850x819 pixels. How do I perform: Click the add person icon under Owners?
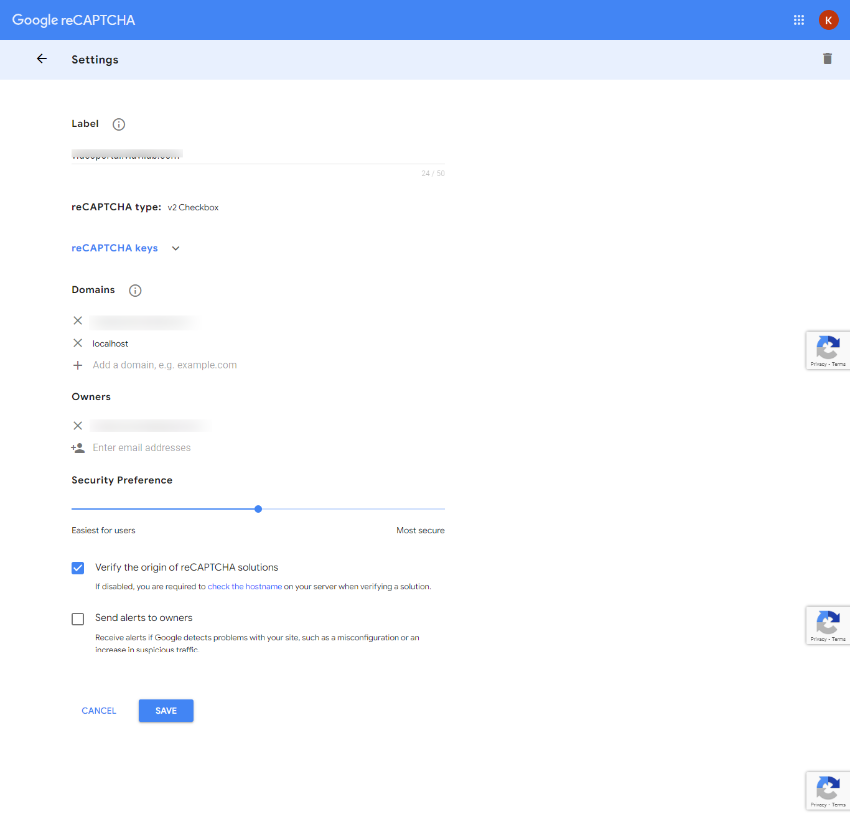click(78, 448)
